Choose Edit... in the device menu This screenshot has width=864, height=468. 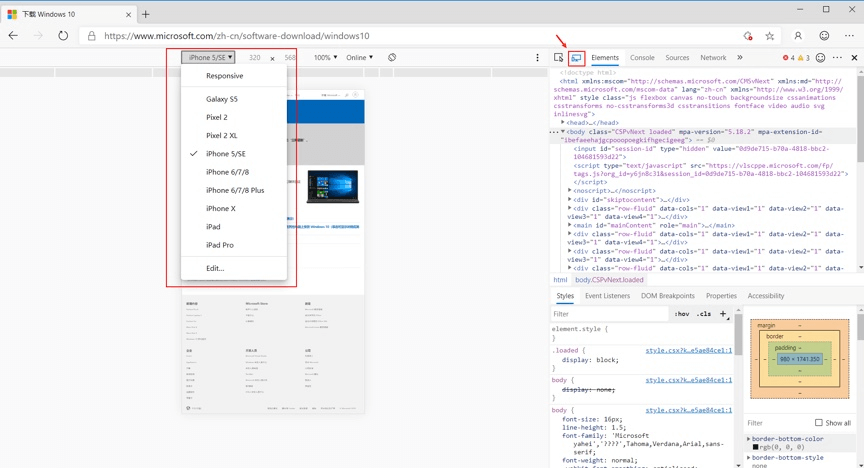(215, 268)
